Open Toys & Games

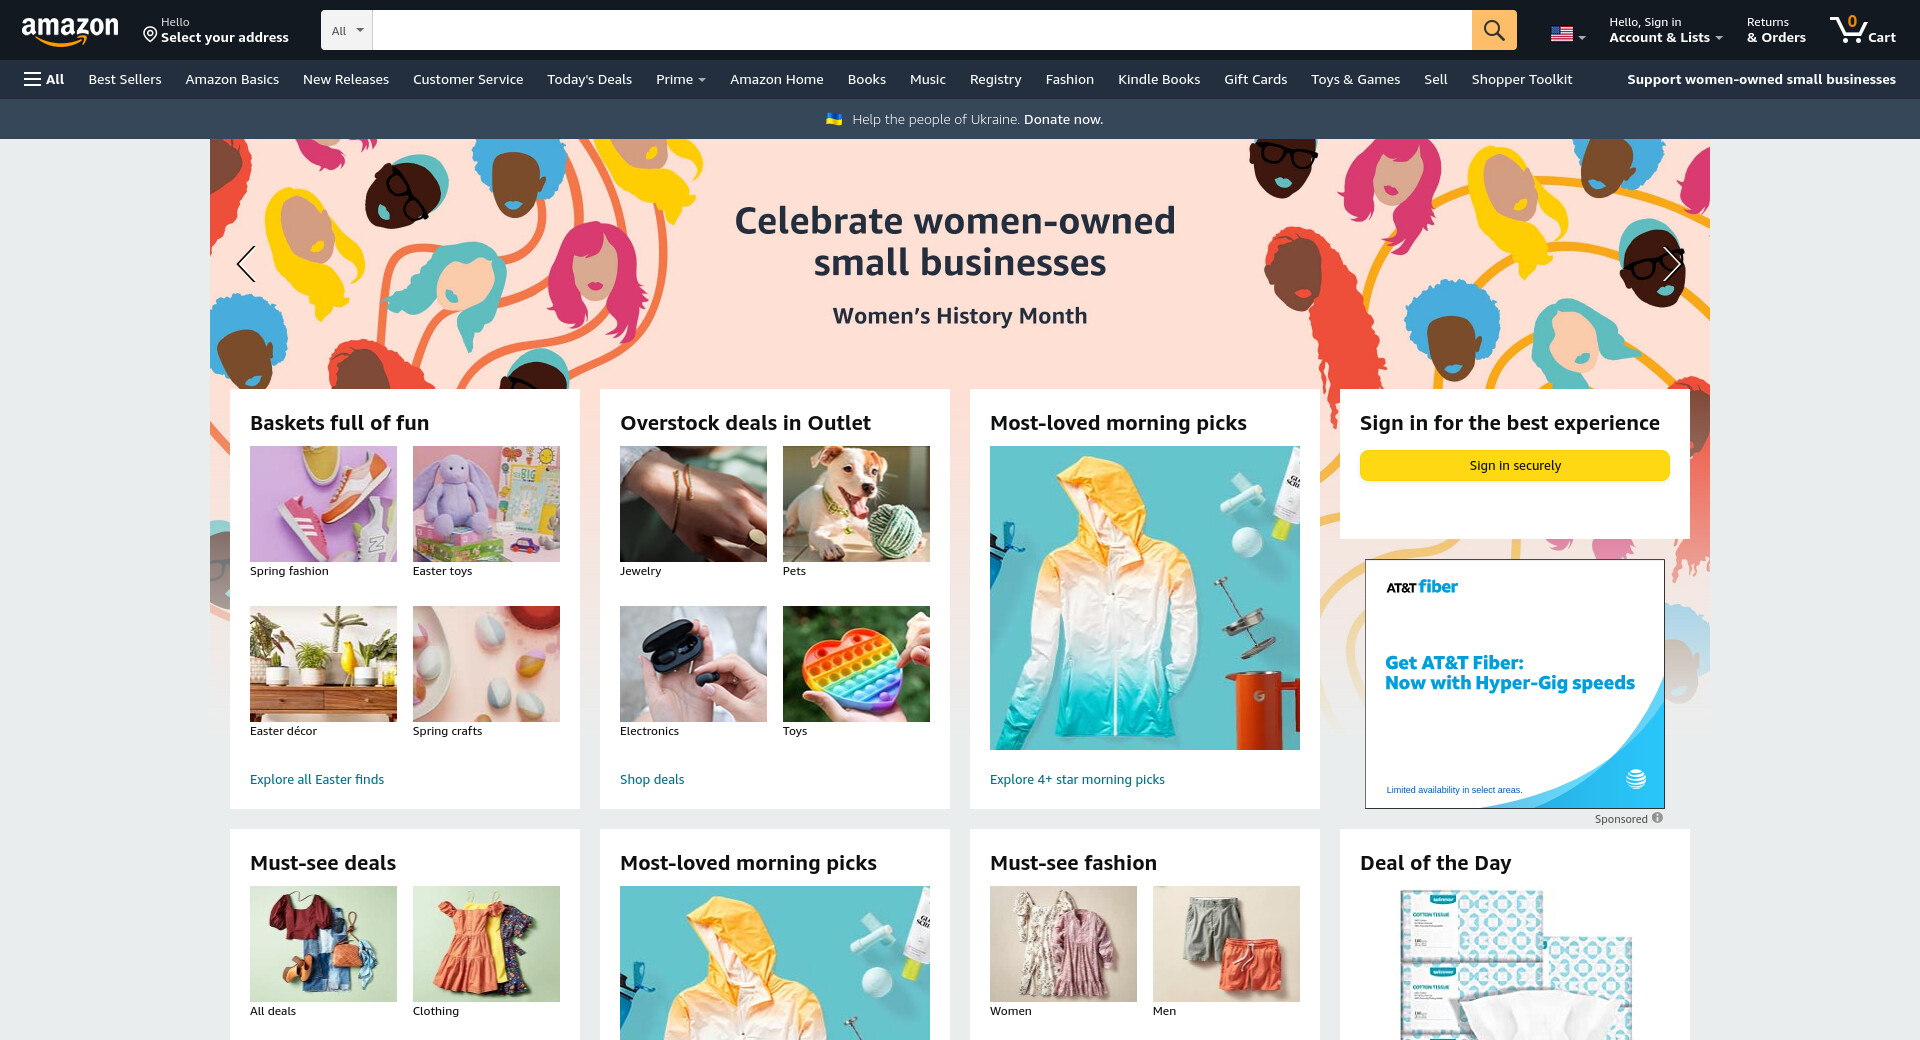(x=1356, y=79)
